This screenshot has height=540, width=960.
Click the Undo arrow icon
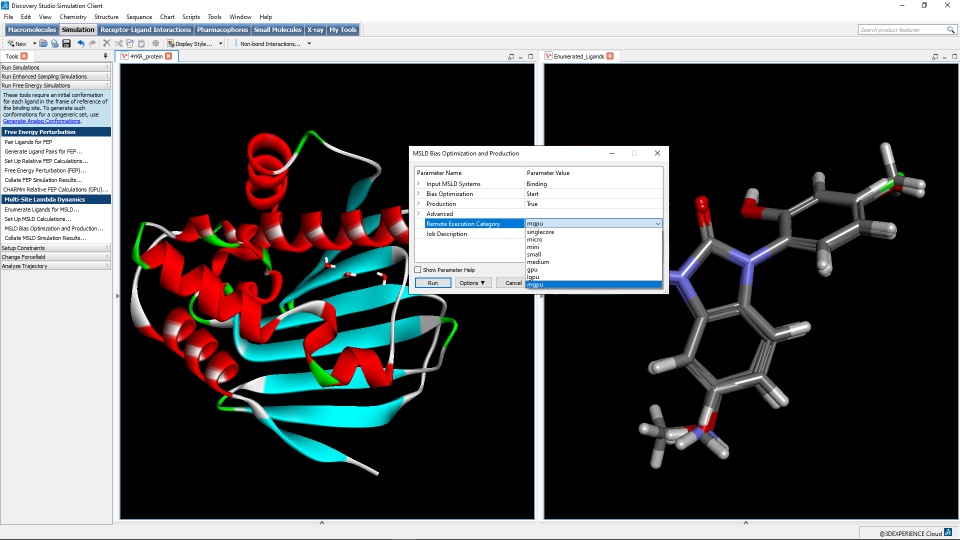tap(81, 43)
